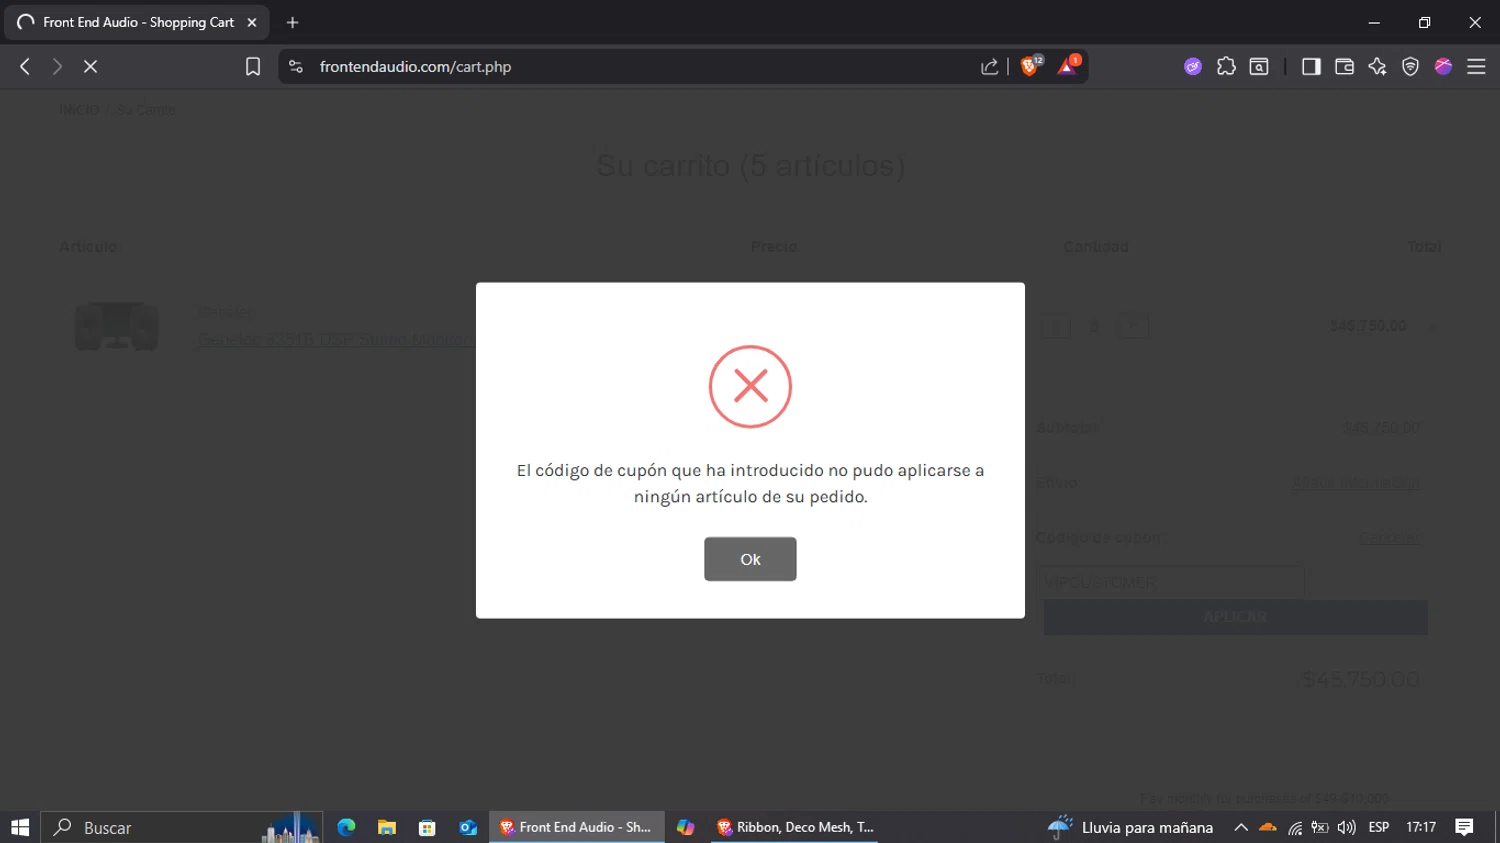Open Microsoft Store from taskbar

point(427,827)
